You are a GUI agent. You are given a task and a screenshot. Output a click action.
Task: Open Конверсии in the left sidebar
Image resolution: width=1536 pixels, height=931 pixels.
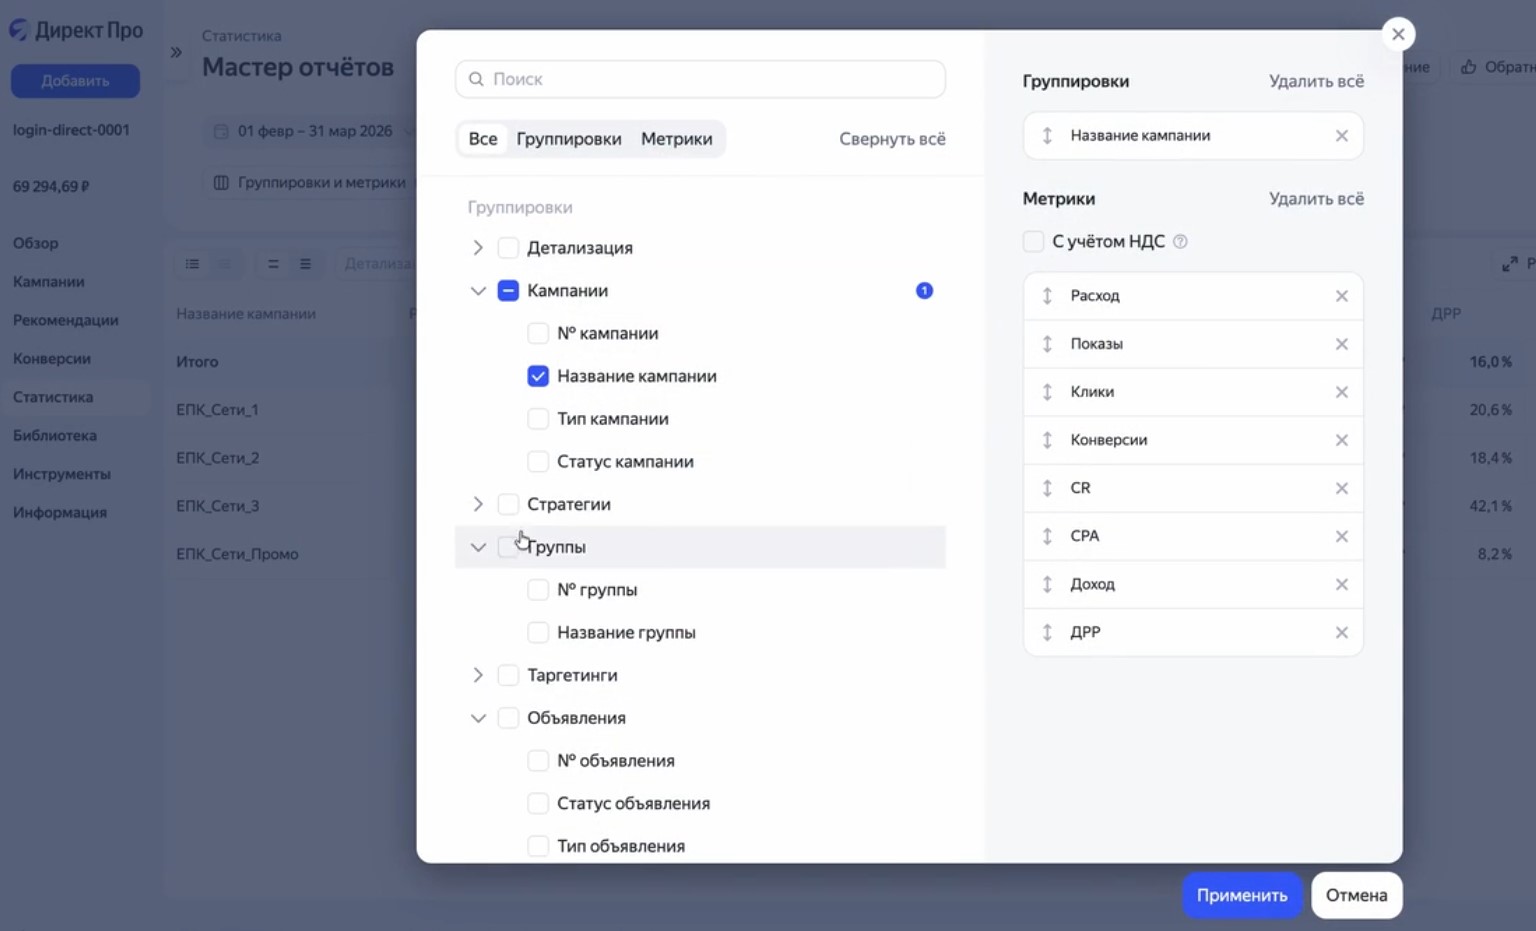click(x=52, y=359)
